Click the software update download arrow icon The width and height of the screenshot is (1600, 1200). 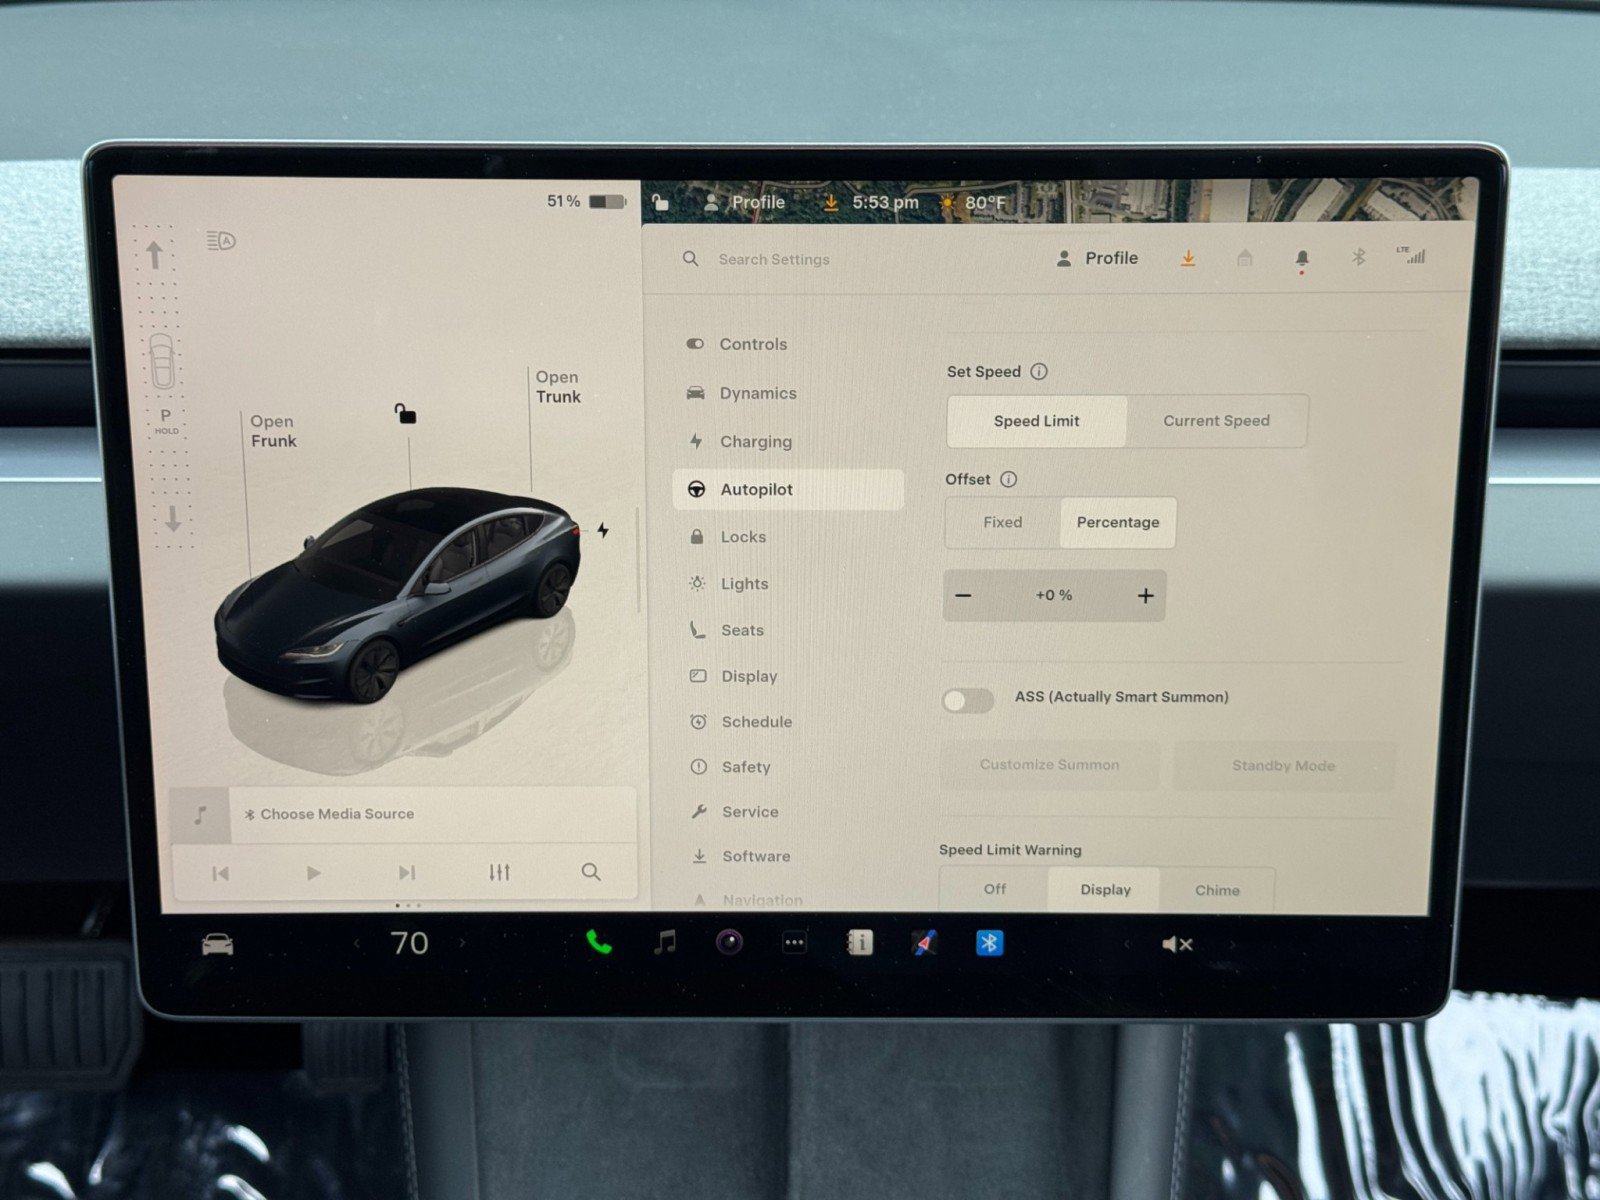point(1188,258)
